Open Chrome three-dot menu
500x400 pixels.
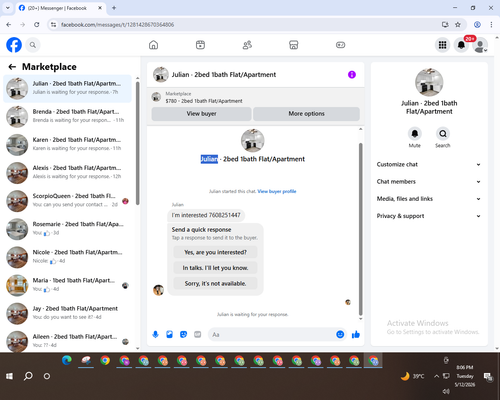coord(491,25)
